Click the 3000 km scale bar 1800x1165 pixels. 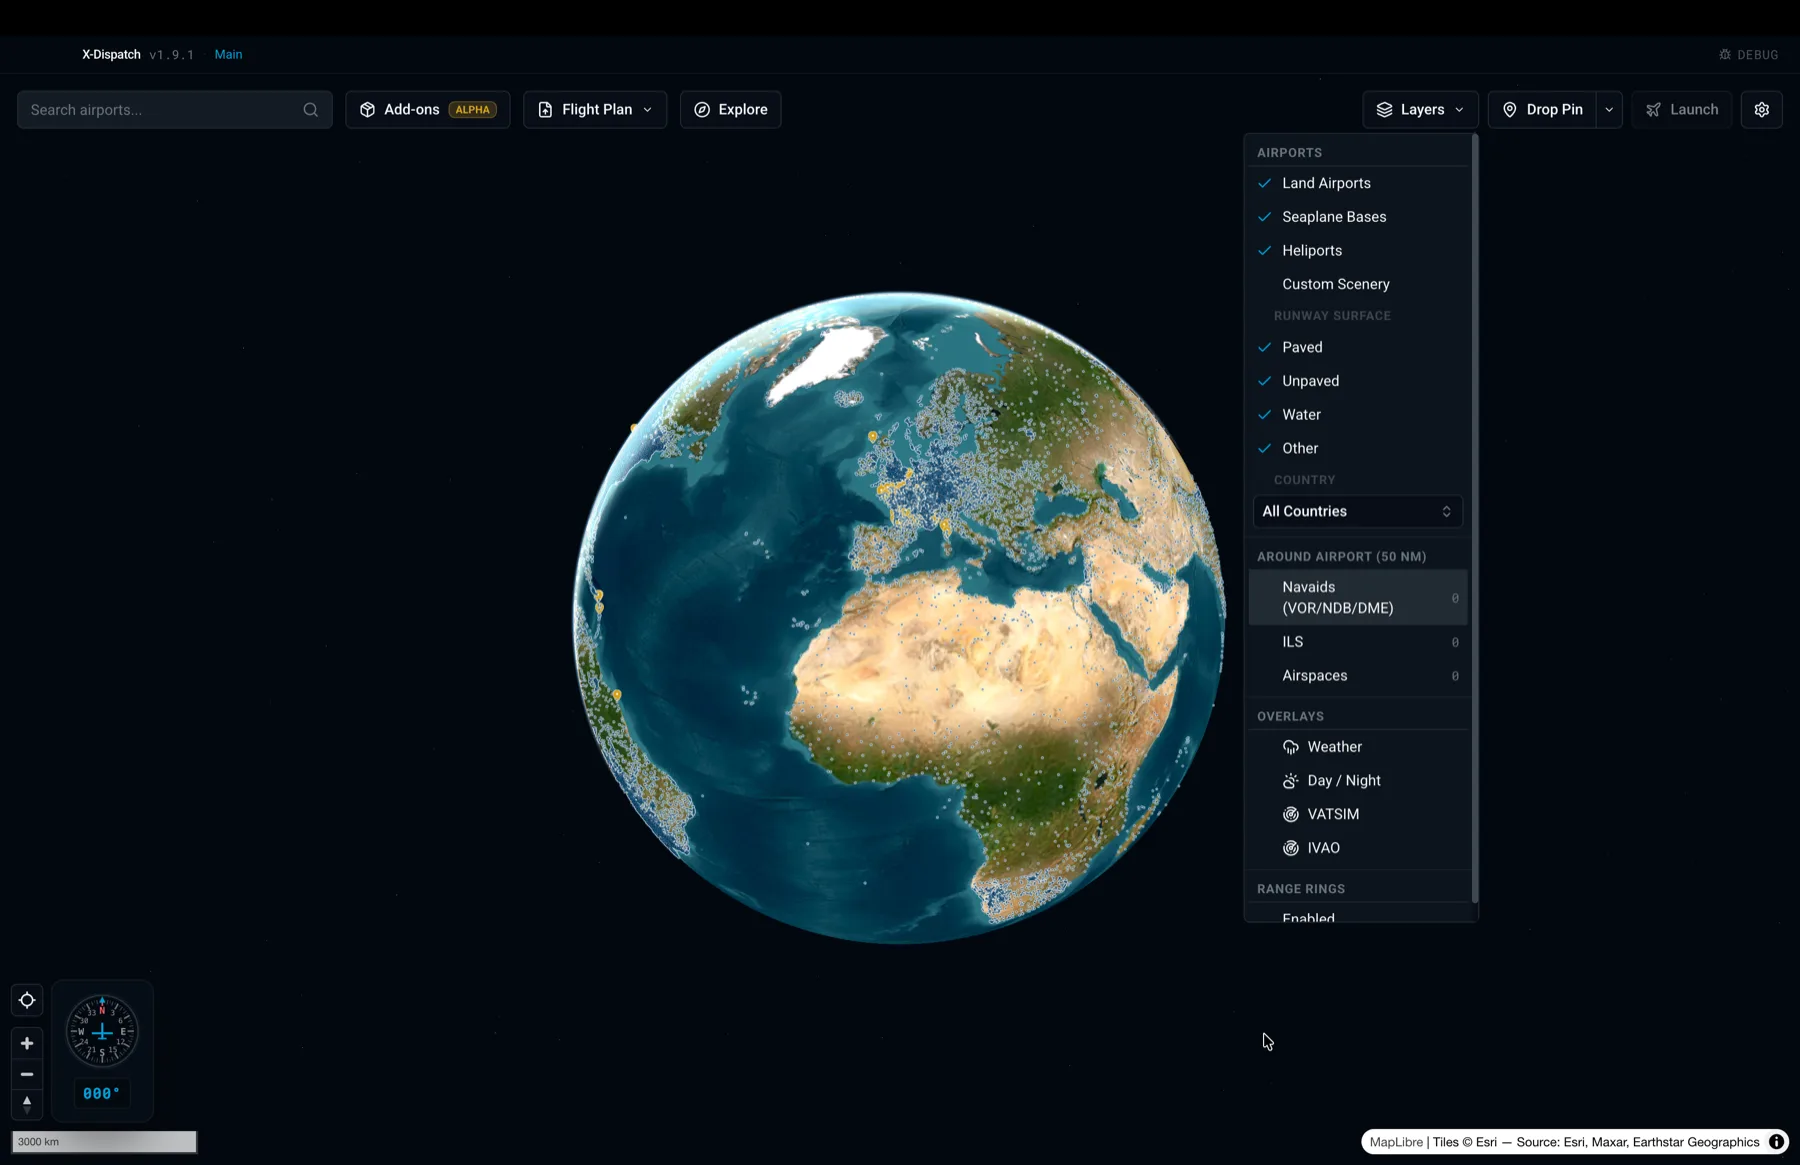click(104, 1142)
